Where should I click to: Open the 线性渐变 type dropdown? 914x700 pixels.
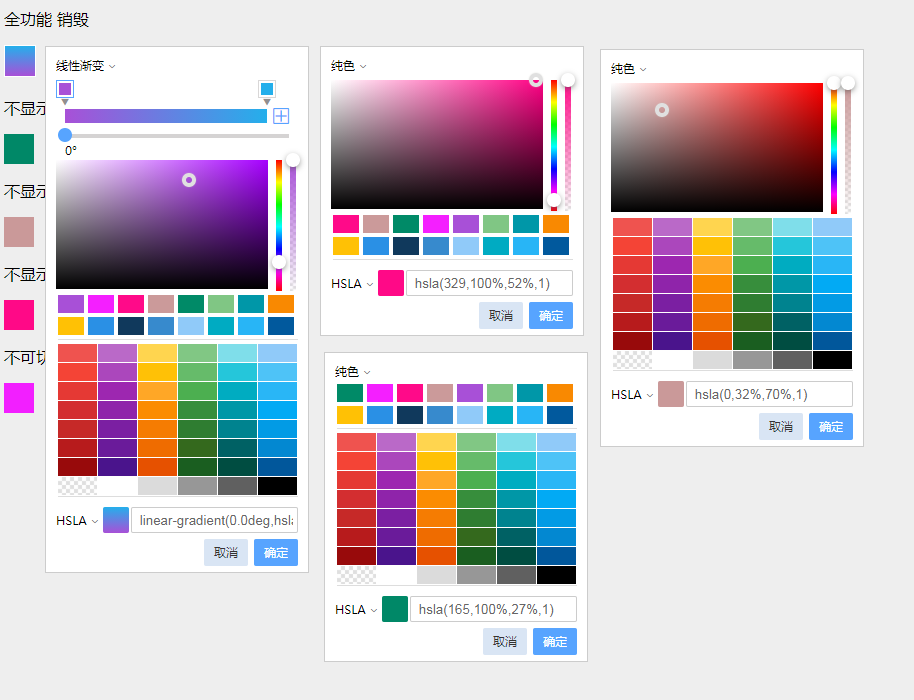click(x=86, y=66)
